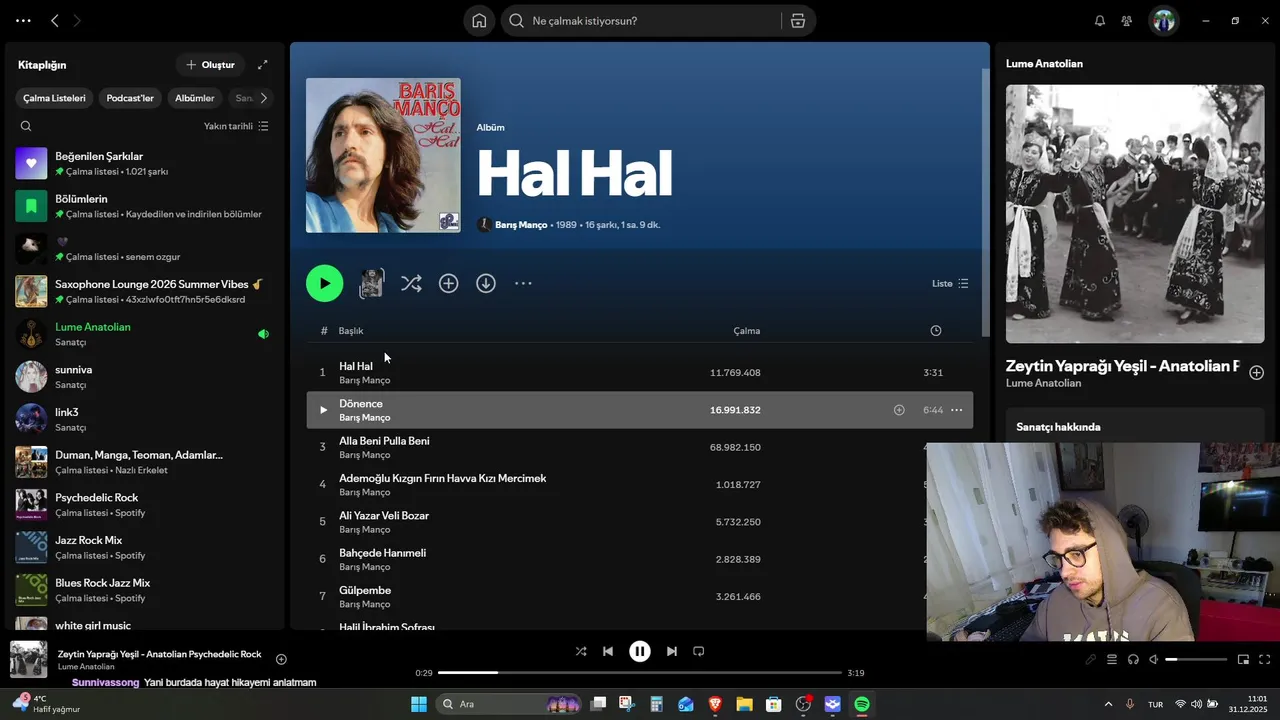1280x720 pixels.
Task: Select 'Ademoğlu Kızgın Fırın Havva Kızı Mercimek'
Action: click(640, 484)
